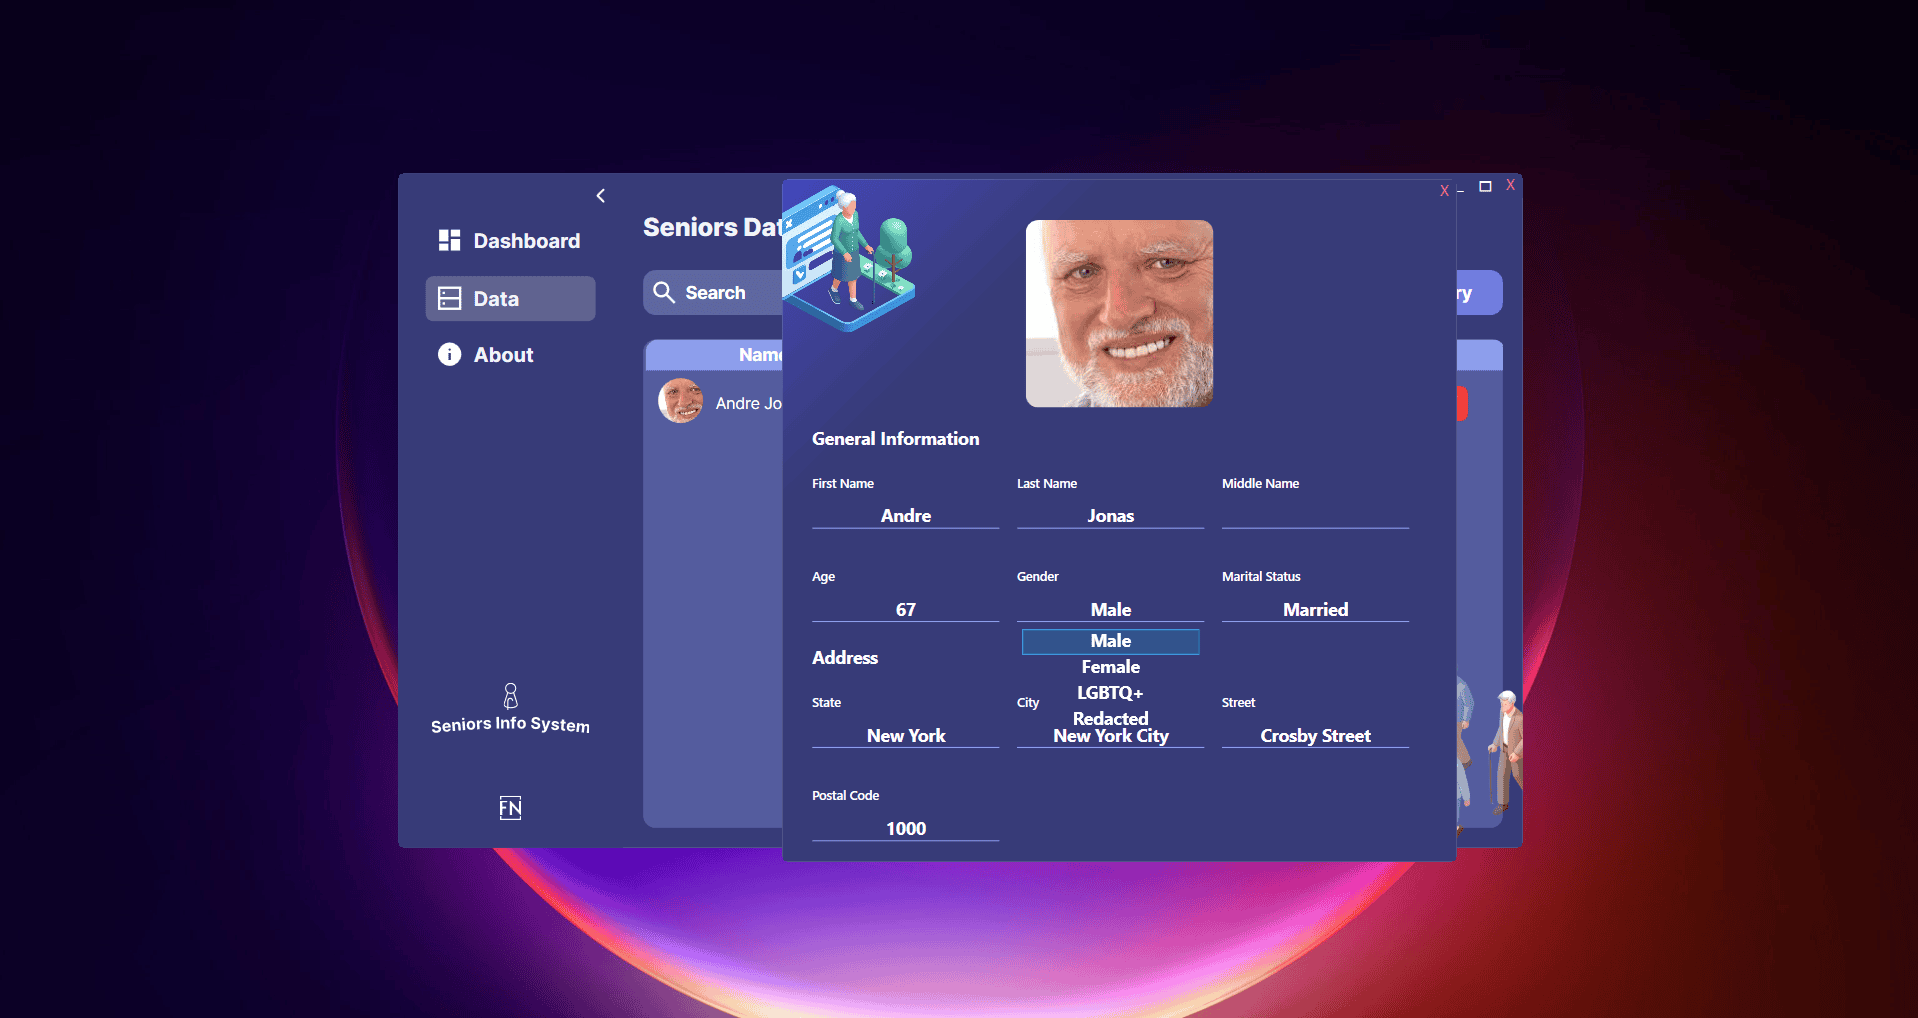Close the senior details dialog
Image resolution: width=1918 pixels, height=1018 pixels.
pyautogui.click(x=1444, y=191)
